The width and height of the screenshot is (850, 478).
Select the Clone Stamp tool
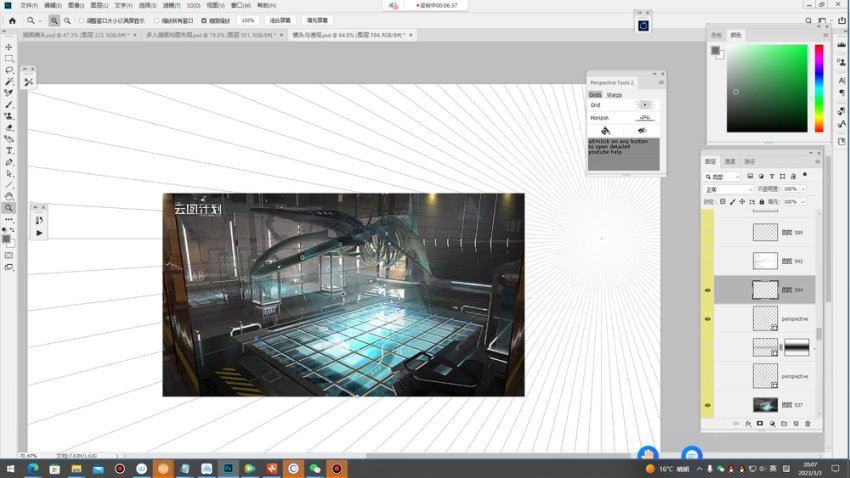tap(9, 116)
